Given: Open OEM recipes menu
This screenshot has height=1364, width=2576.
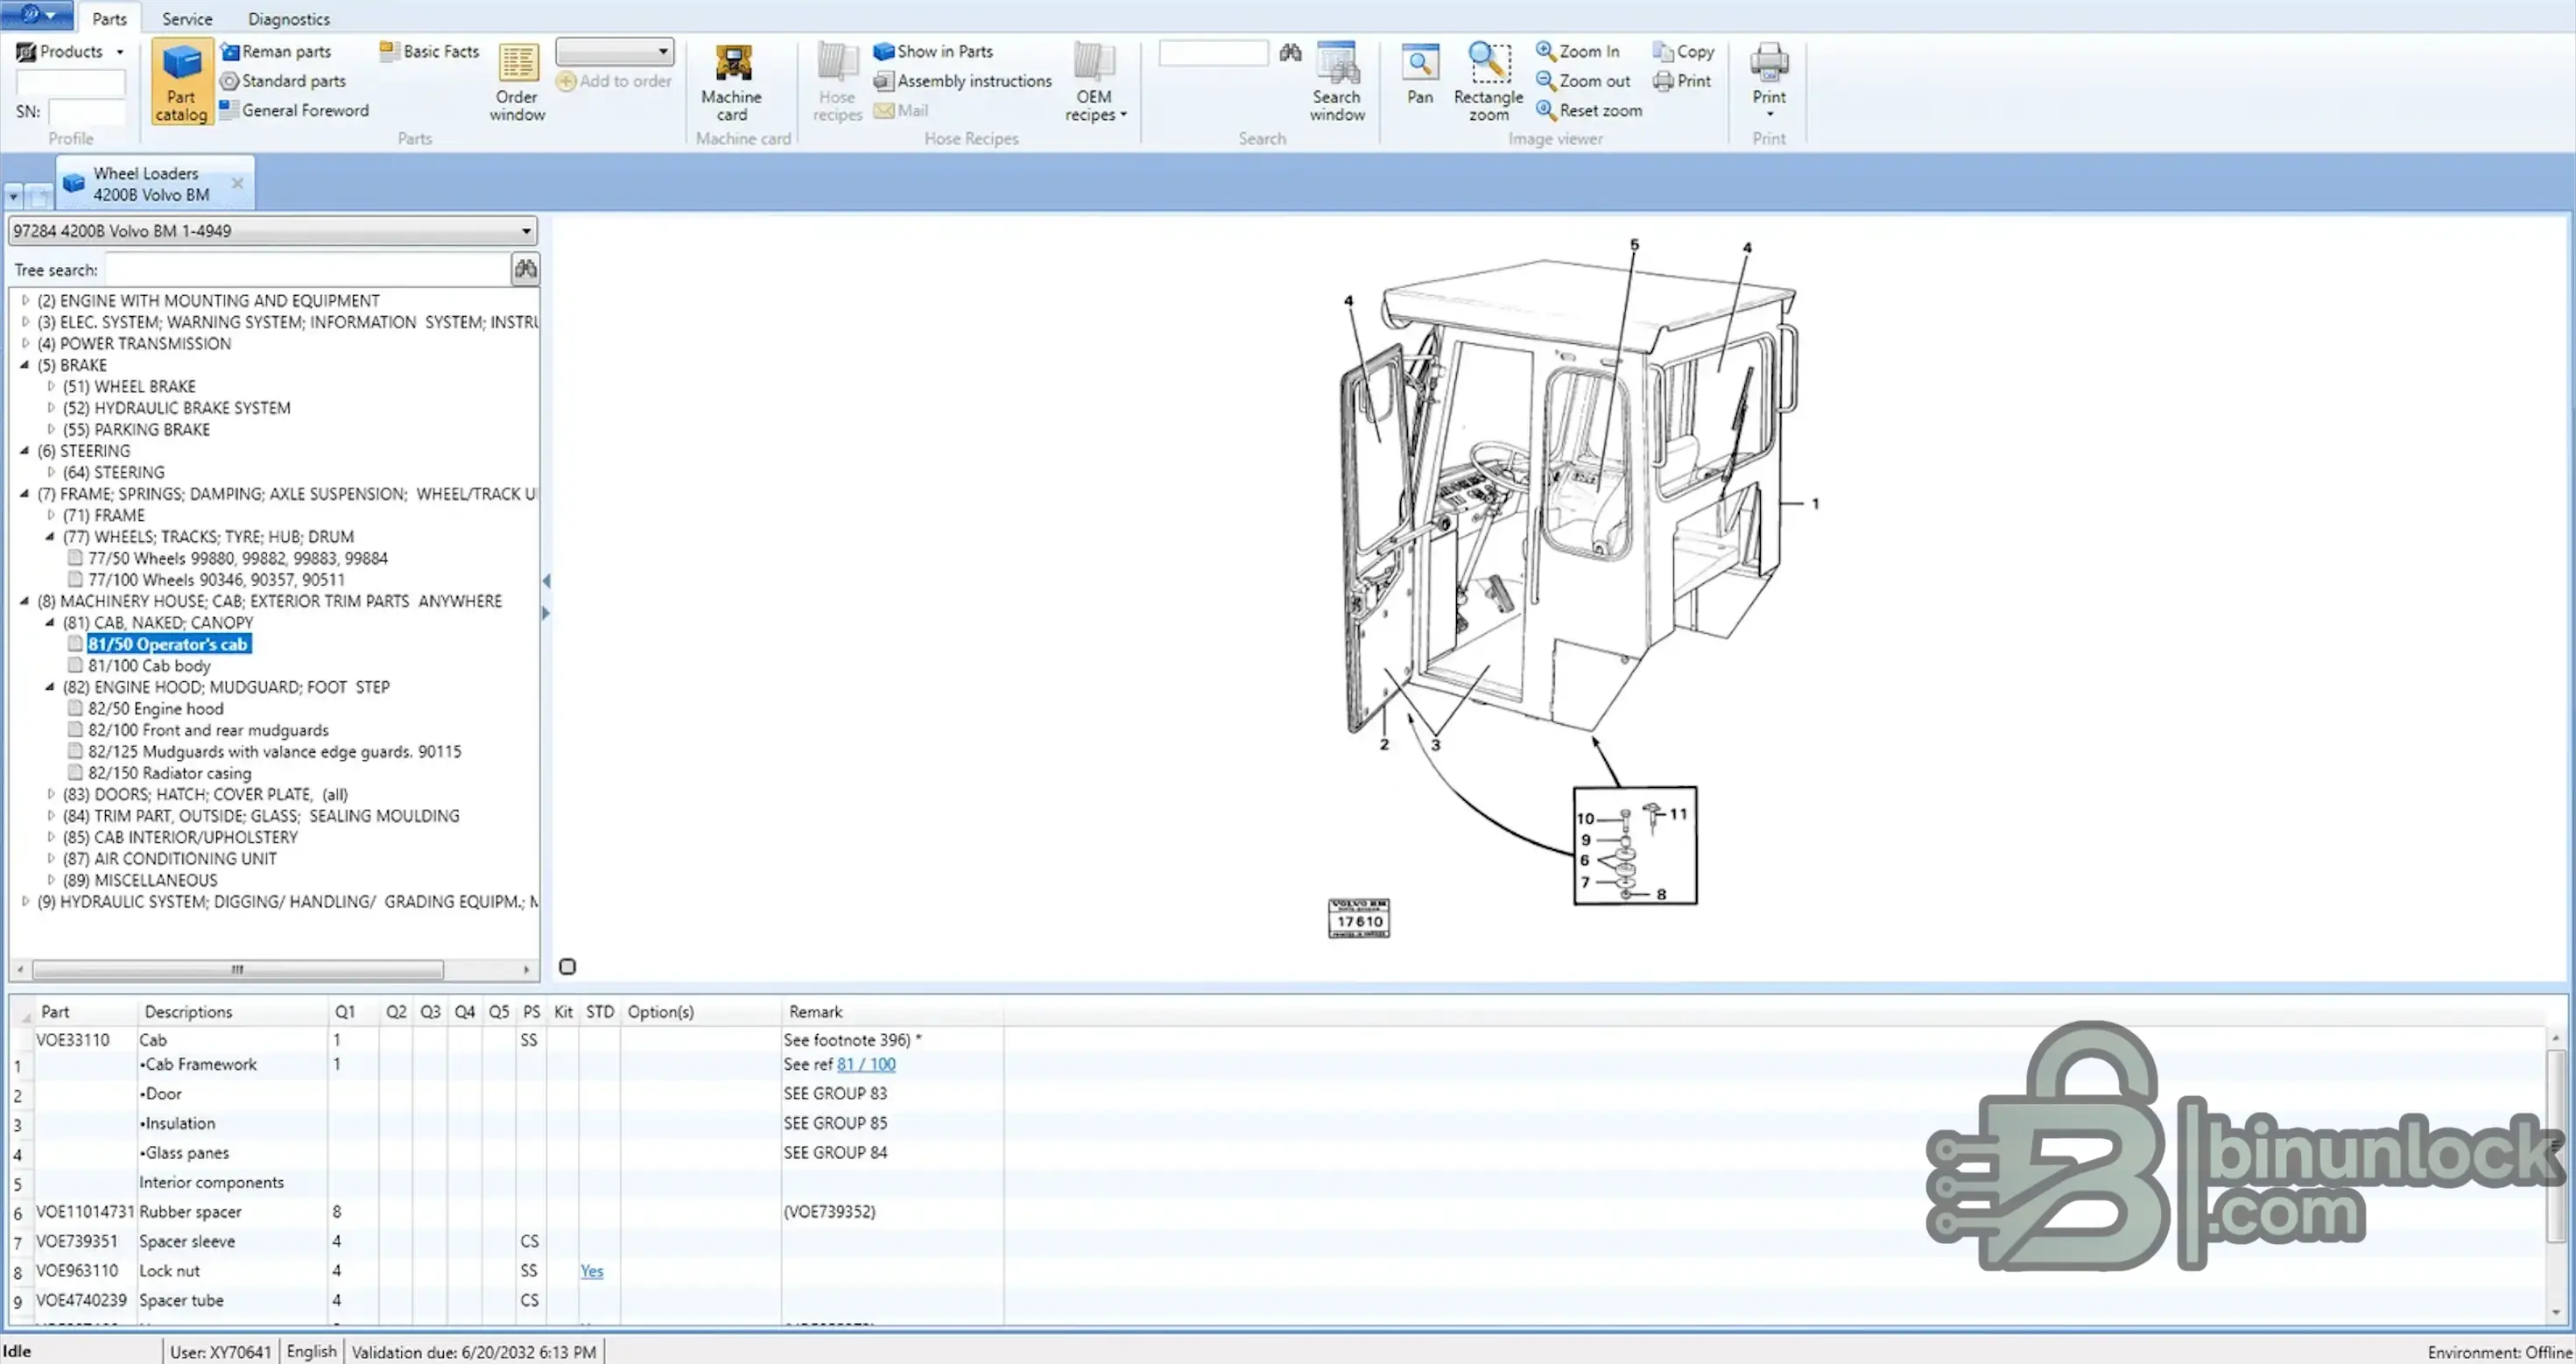Looking at the screenshot, I should 1095,82.
